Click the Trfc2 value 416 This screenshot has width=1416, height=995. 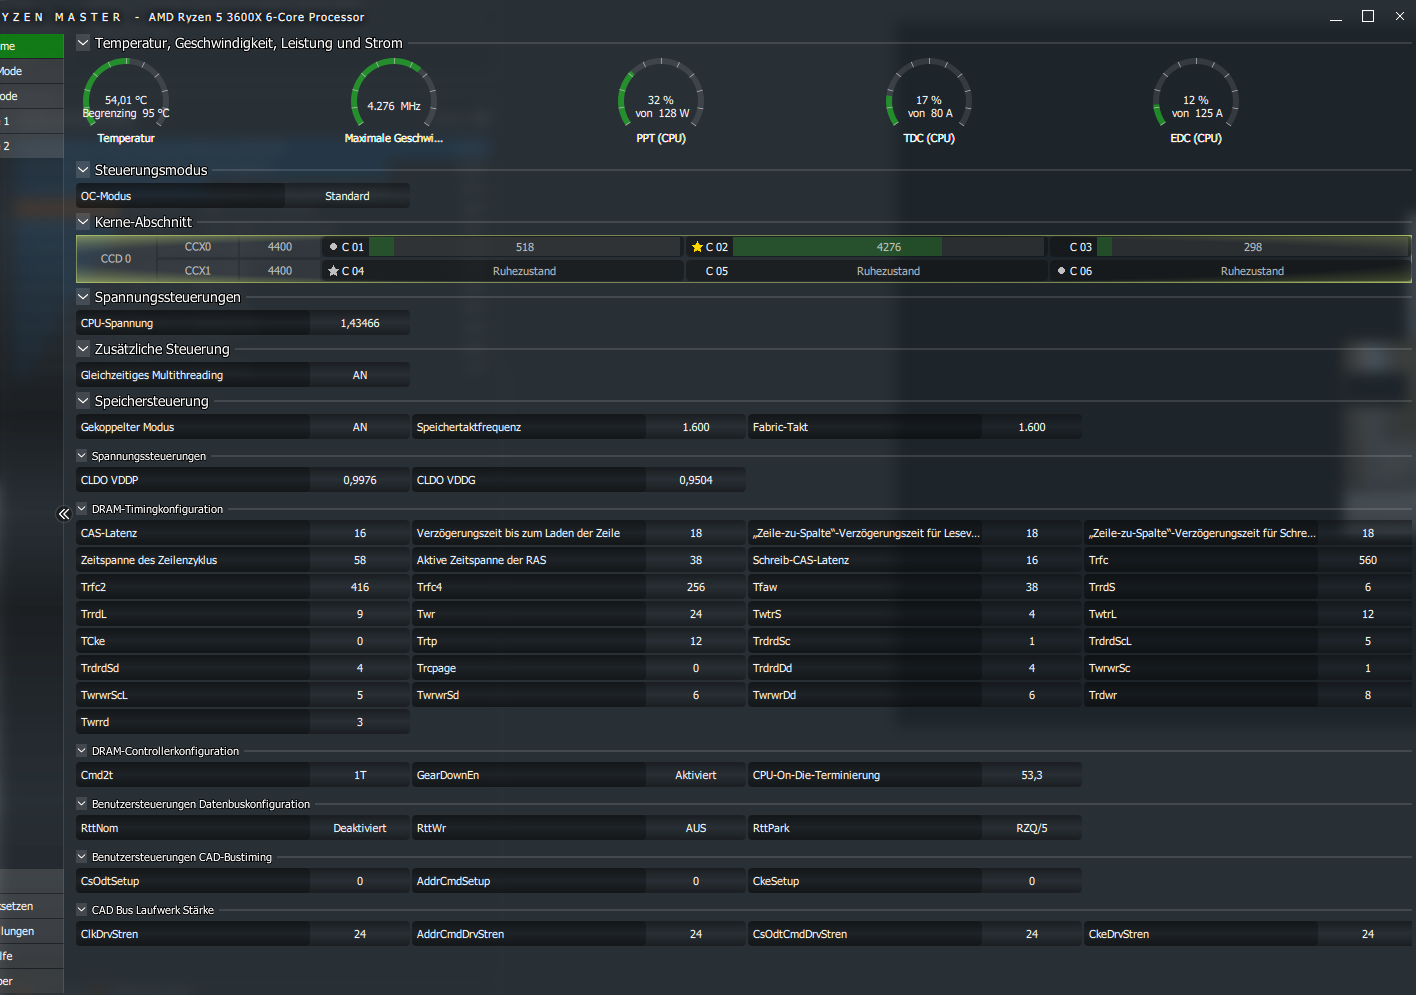click(x=360, y=587)
